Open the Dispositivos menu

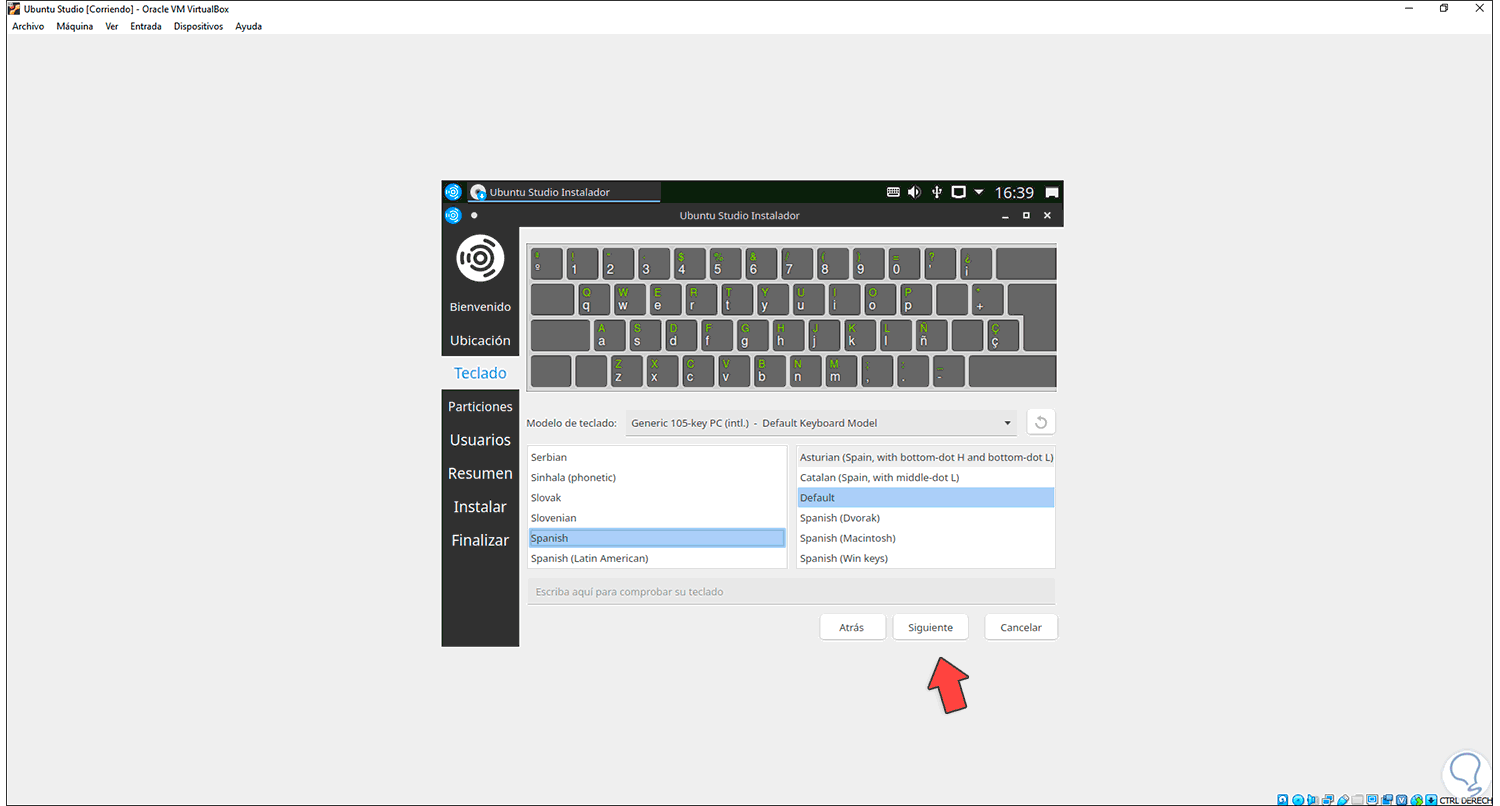point(198,26)
